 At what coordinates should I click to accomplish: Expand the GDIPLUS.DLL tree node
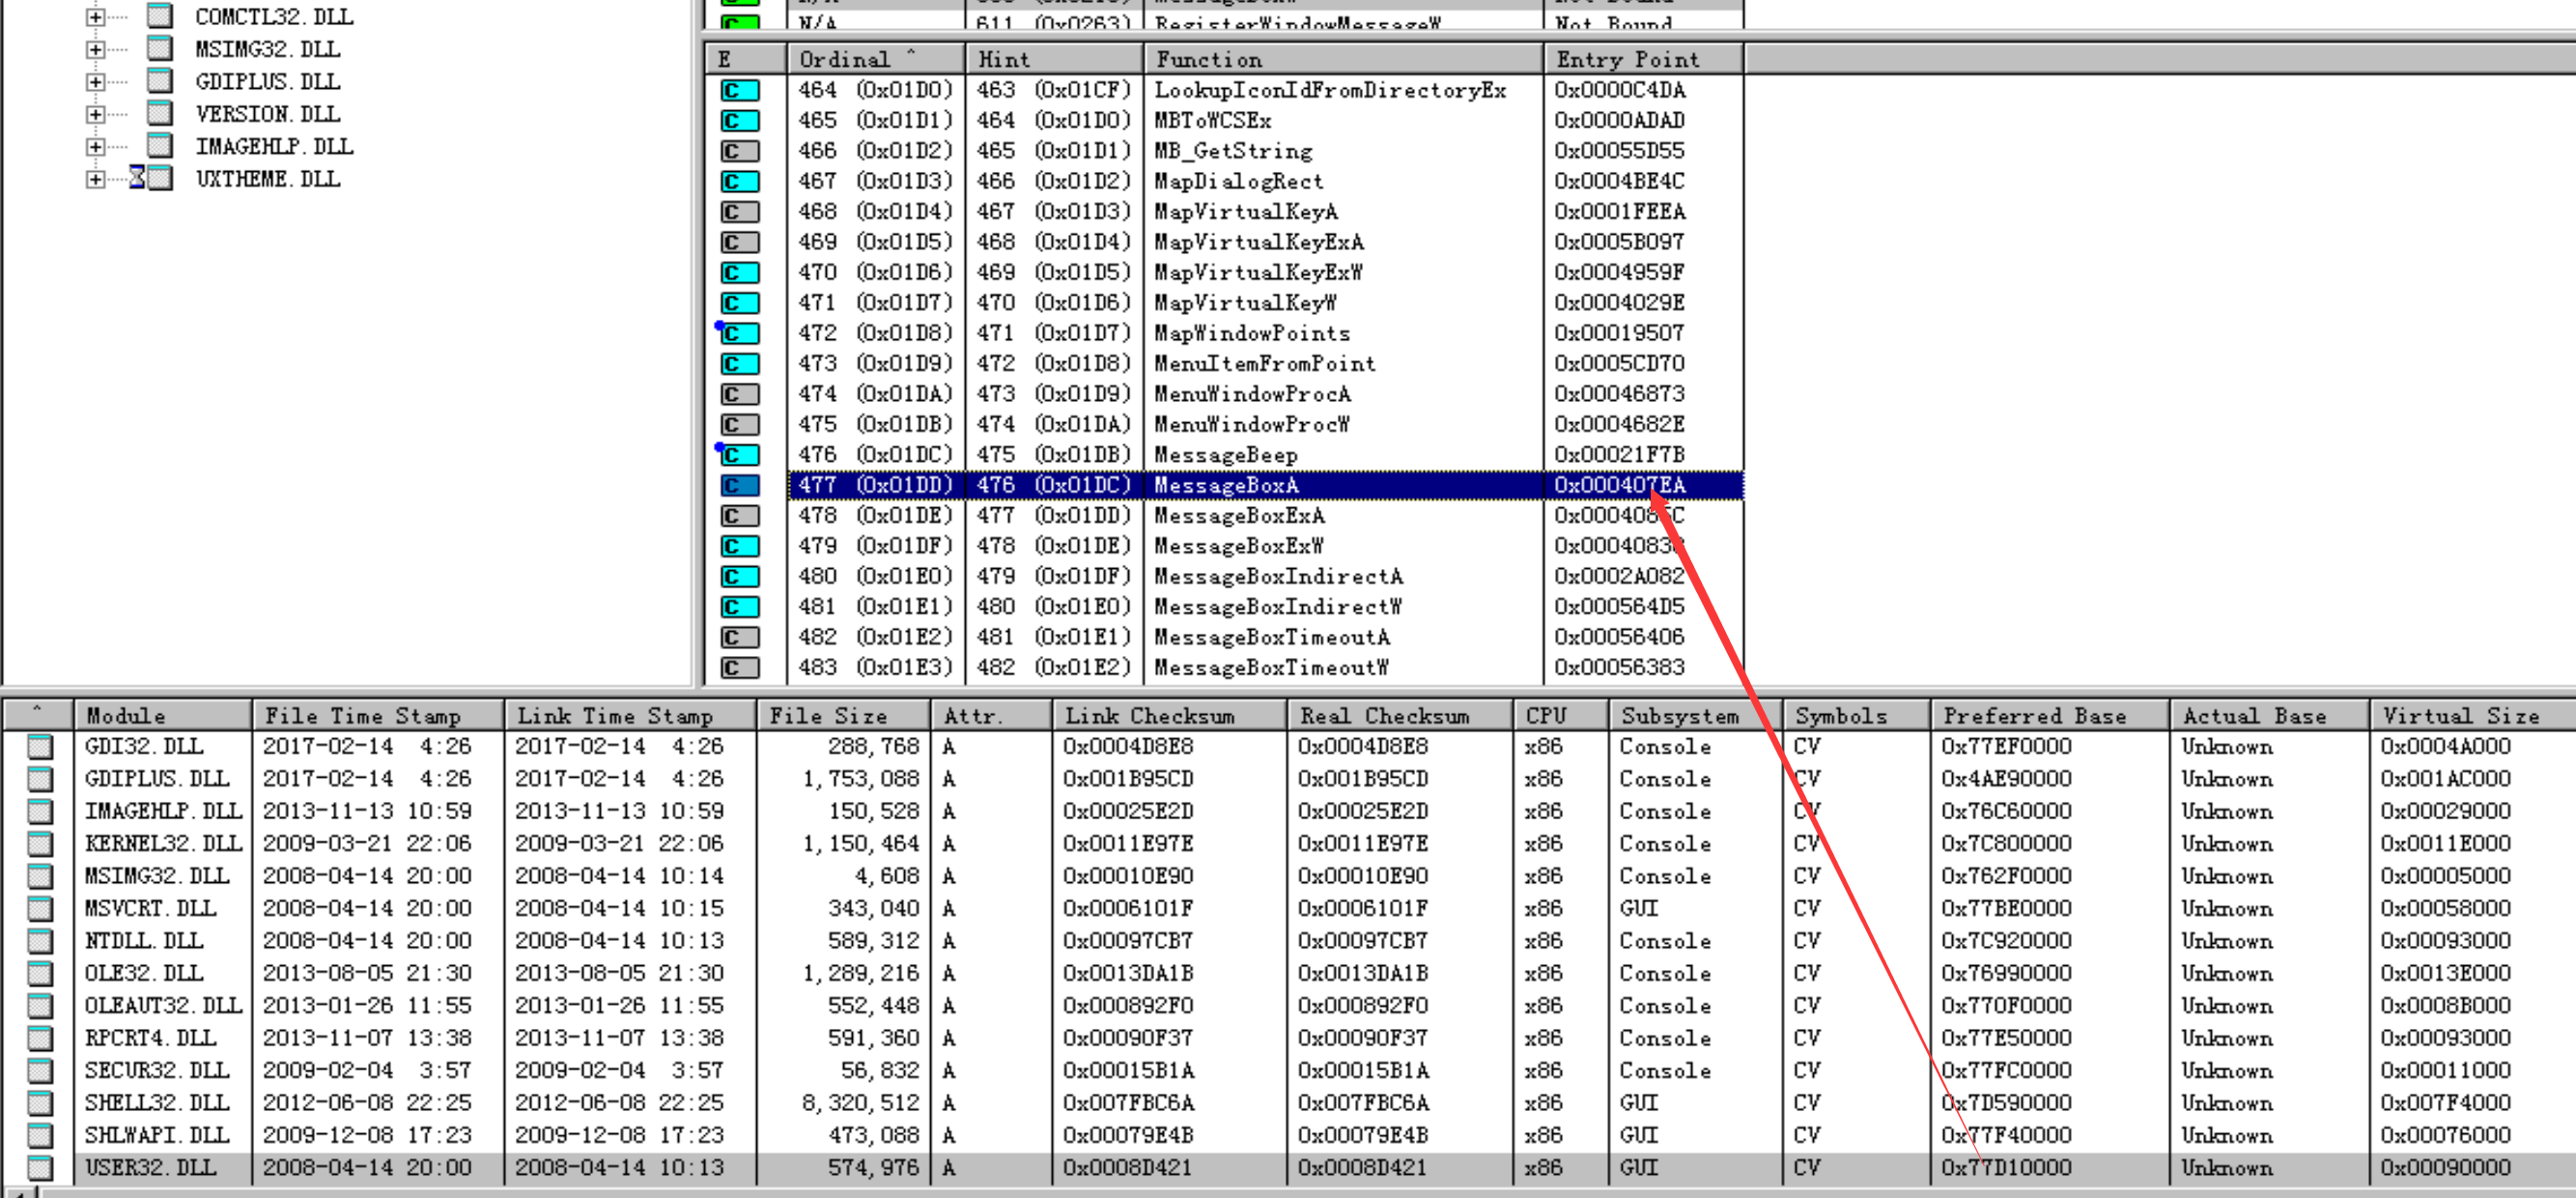tap(95, 82)
